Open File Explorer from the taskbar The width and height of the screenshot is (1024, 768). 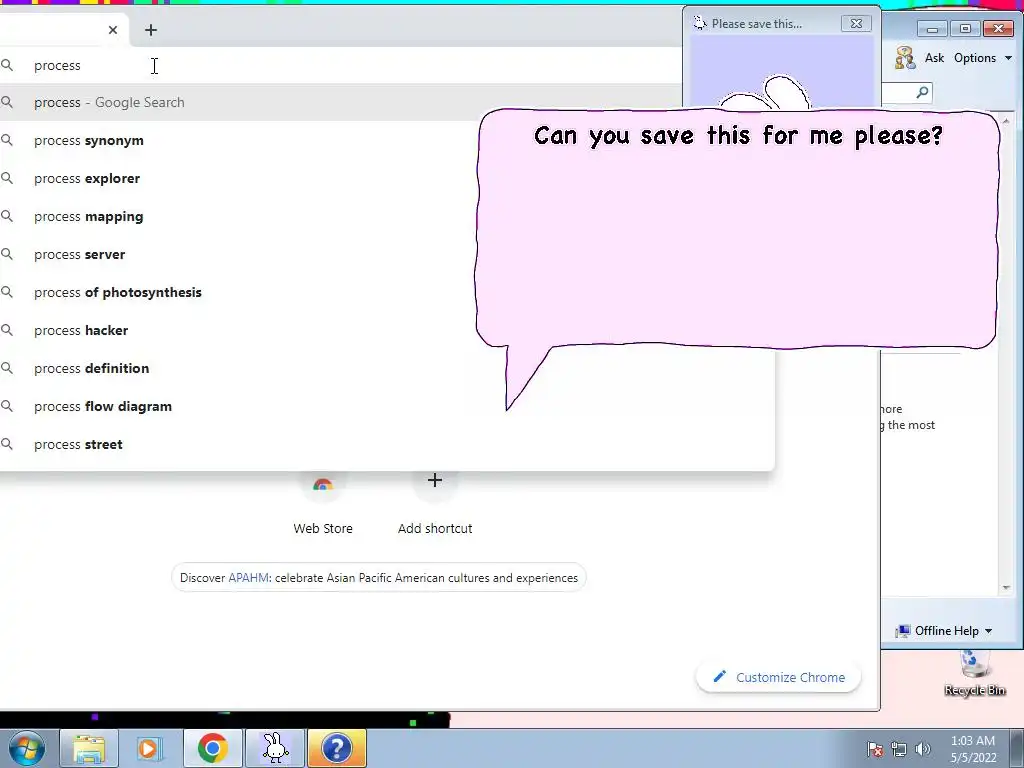tap(89, 748)
